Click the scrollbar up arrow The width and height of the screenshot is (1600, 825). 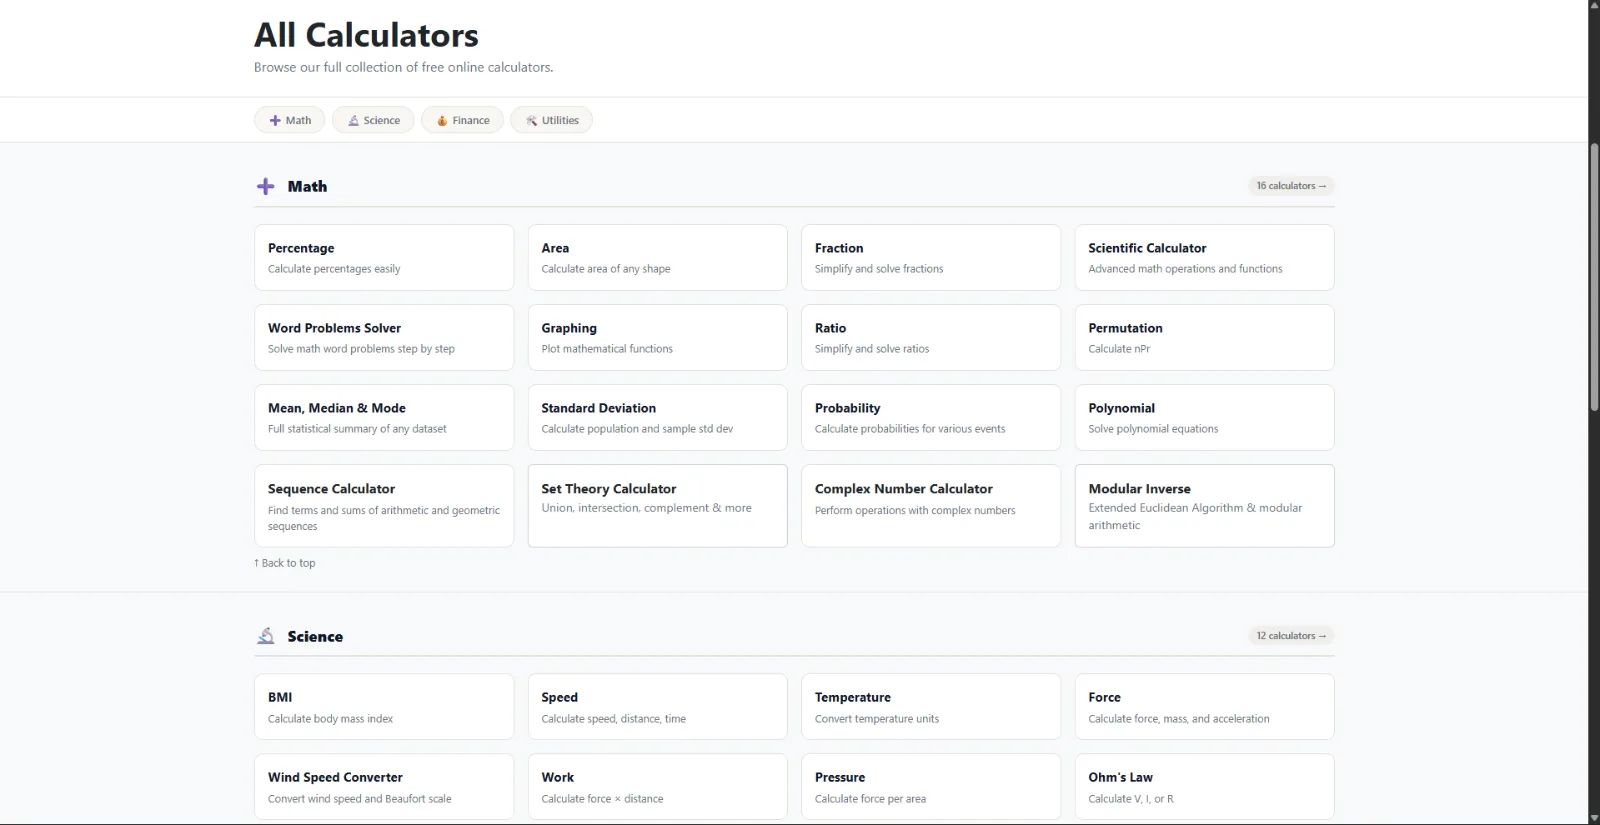[1594, 6]
